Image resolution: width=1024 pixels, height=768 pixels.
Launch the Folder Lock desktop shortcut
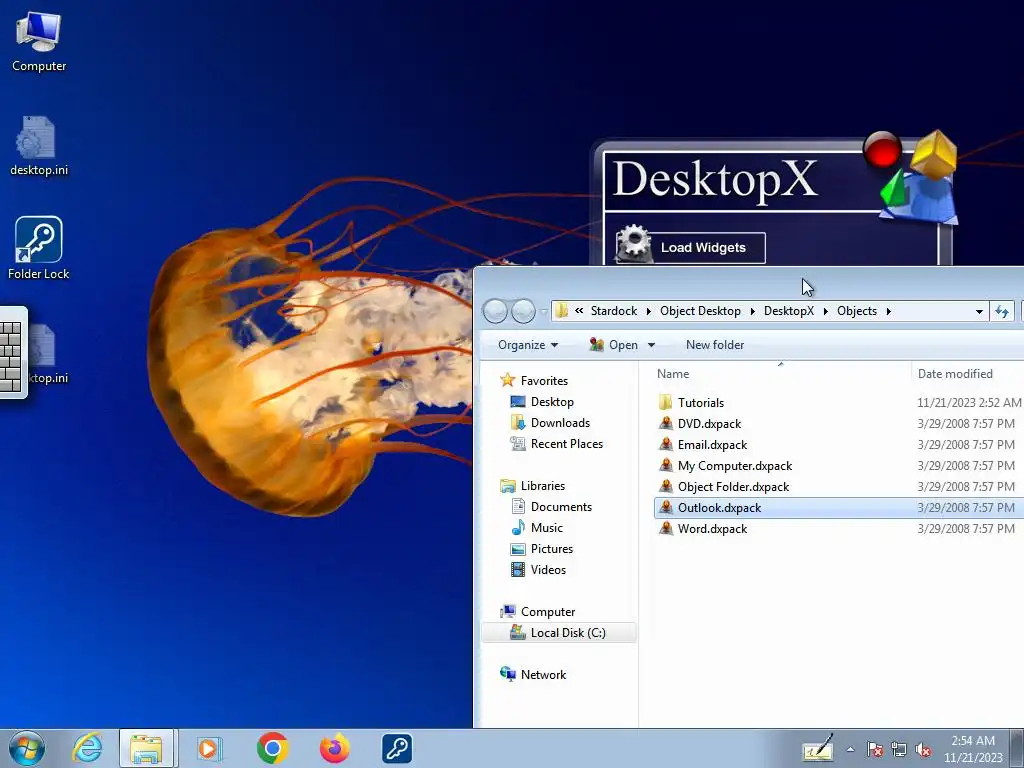39,248
